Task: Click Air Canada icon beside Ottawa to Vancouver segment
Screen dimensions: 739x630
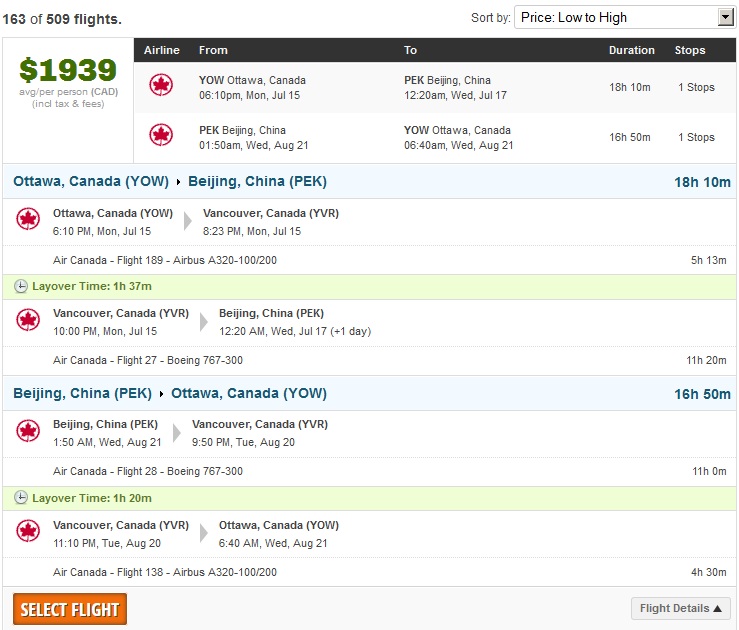Action: point(28,219)
